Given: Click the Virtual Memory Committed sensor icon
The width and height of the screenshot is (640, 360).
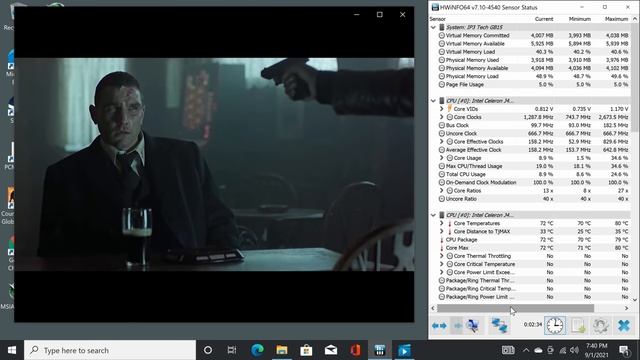Looking at the screenshot, I should pyautogui.click(x=441, y=36).
